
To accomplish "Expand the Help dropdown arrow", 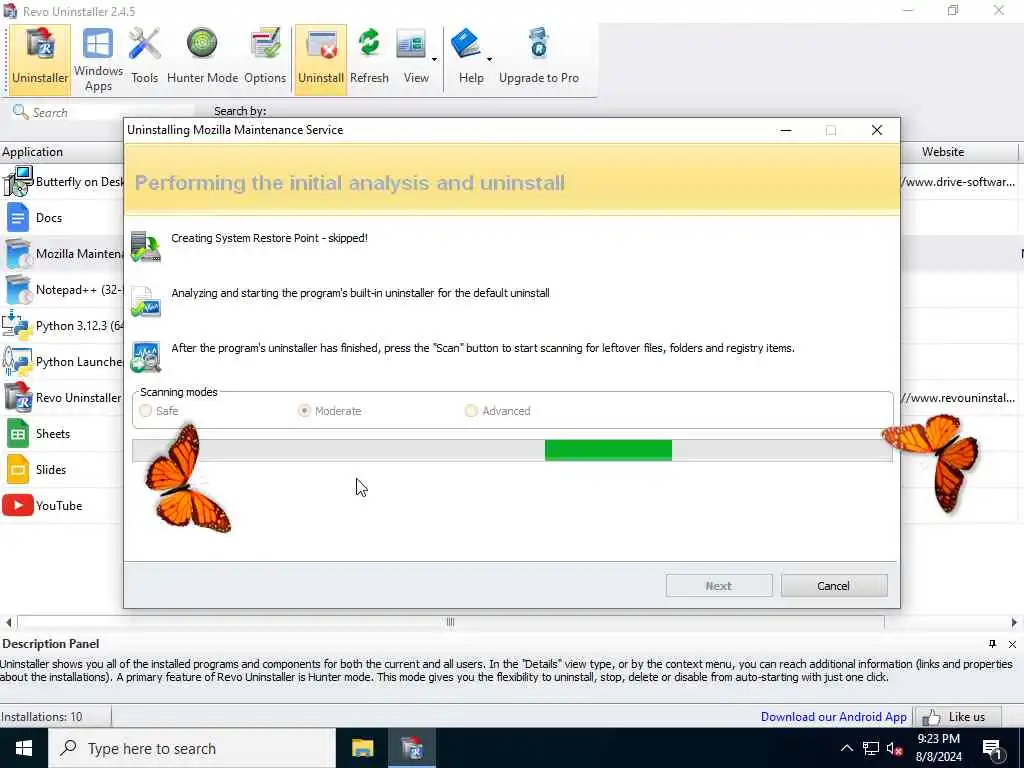I will coord(489,59).
